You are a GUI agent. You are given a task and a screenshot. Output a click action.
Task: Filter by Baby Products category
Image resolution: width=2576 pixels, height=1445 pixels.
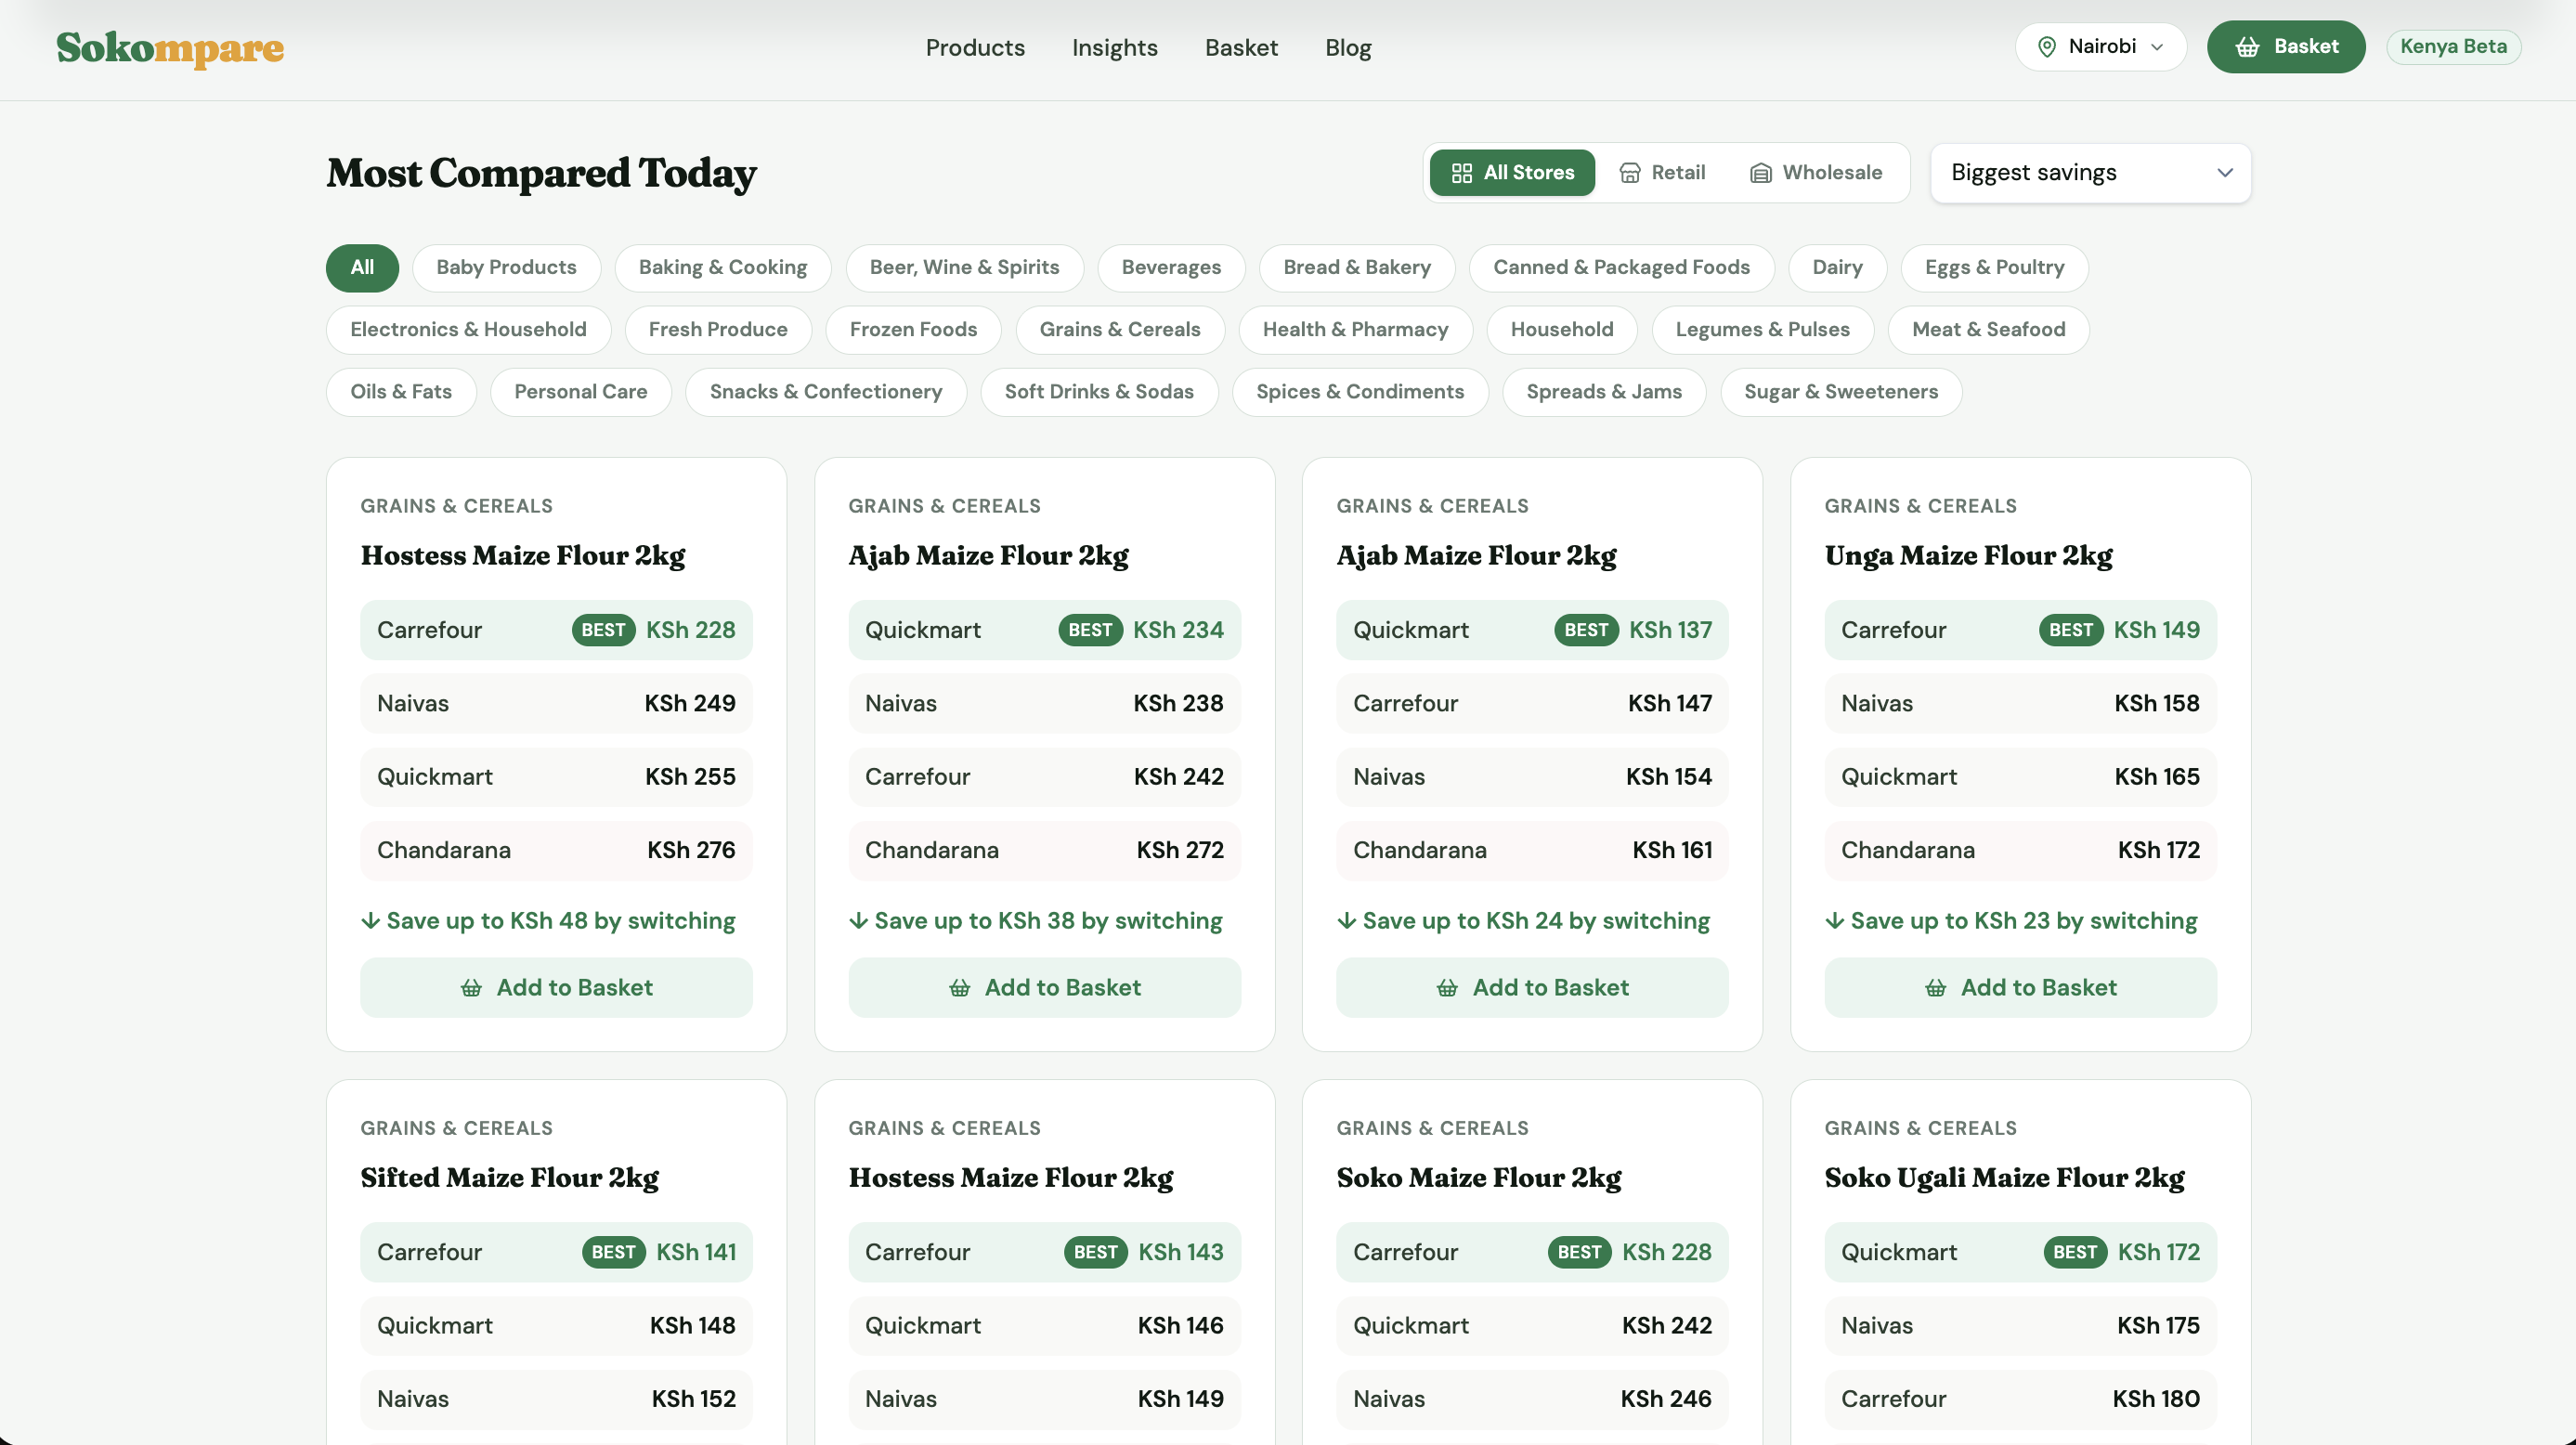(506, 268)
